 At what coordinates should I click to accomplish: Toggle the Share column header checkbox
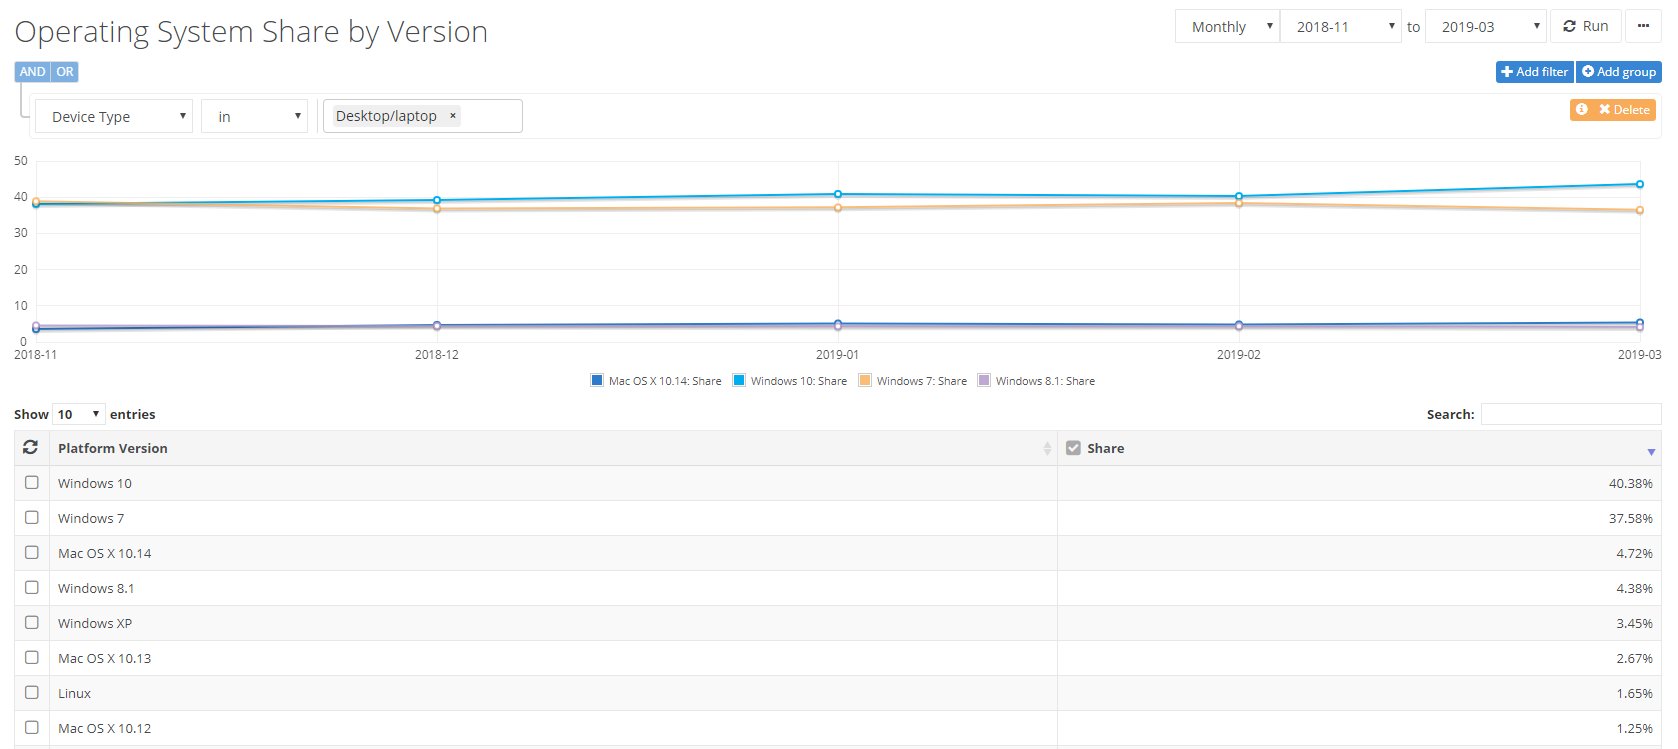[x=1073, y=448]
